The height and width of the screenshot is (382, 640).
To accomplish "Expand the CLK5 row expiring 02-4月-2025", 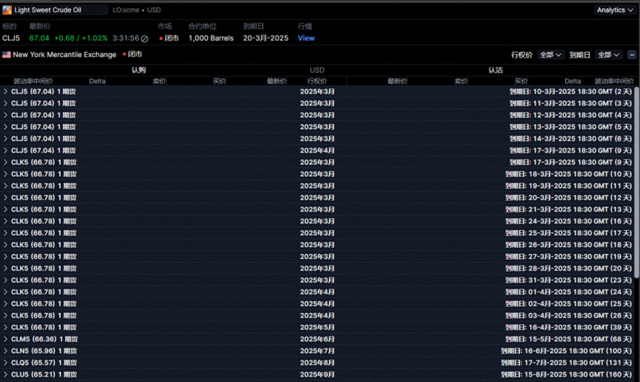I will [5, 304].
